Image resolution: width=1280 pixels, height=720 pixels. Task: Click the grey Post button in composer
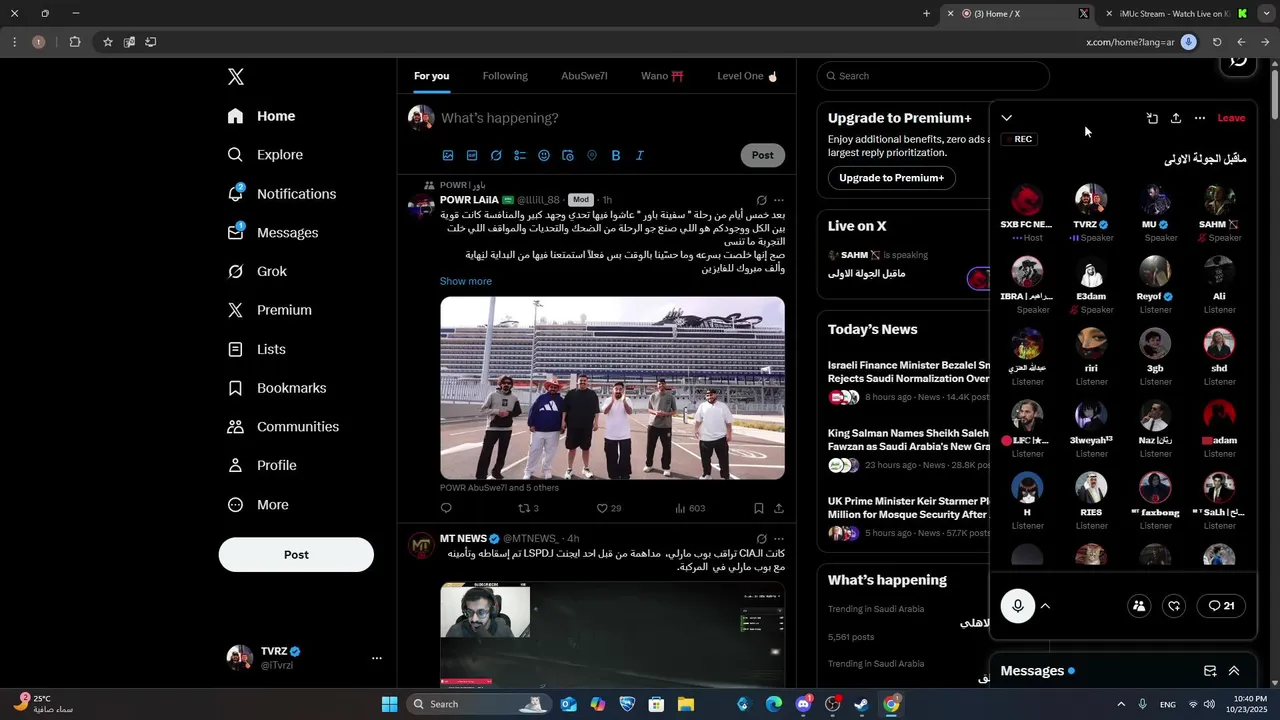(763, 155)
